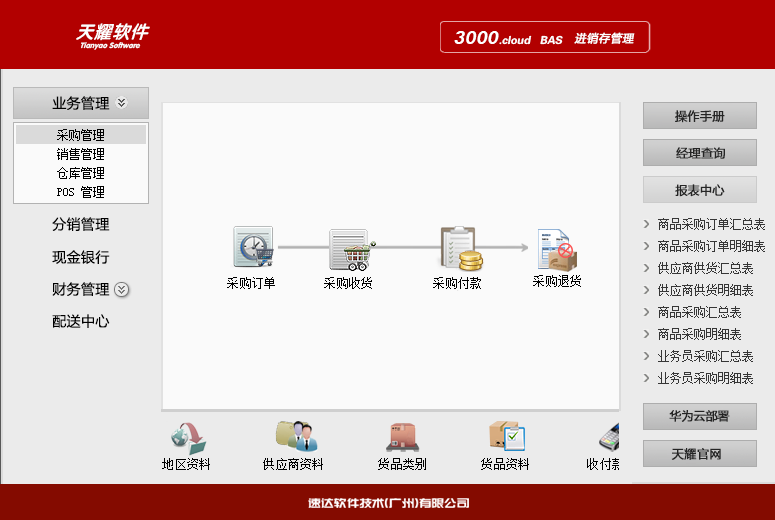Open the 地区资料 region data icon
Viewport: 775px width, 520px height.
(x=187, y=437)
